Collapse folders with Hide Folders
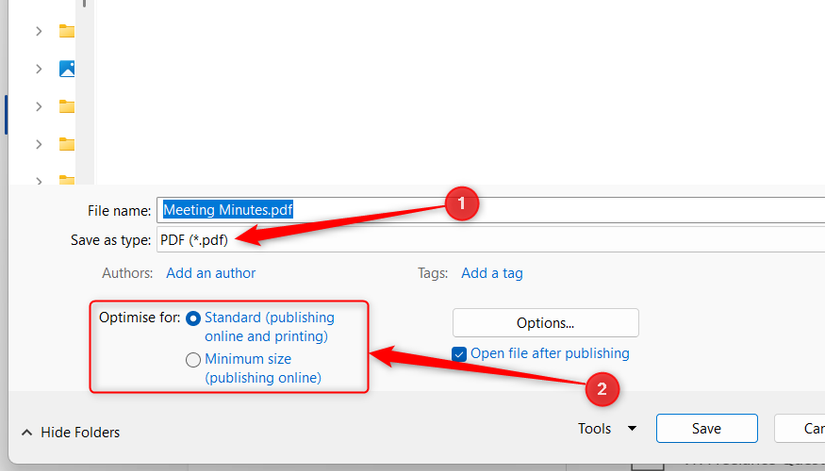This screenshot has width=825, height=471. 71,432
